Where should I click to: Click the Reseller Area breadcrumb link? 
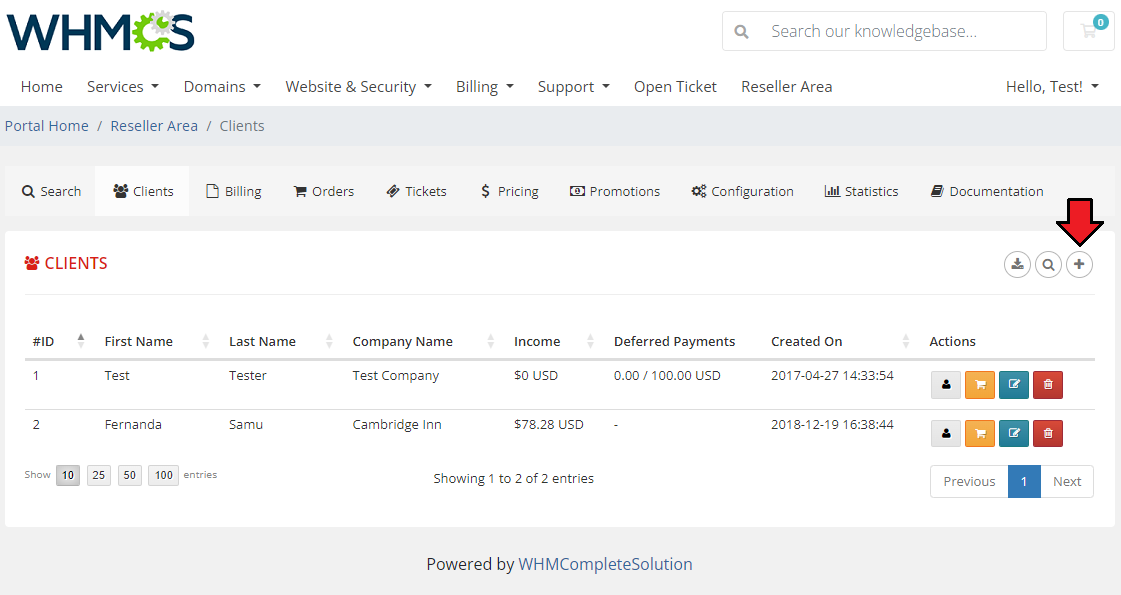[154, 126]
